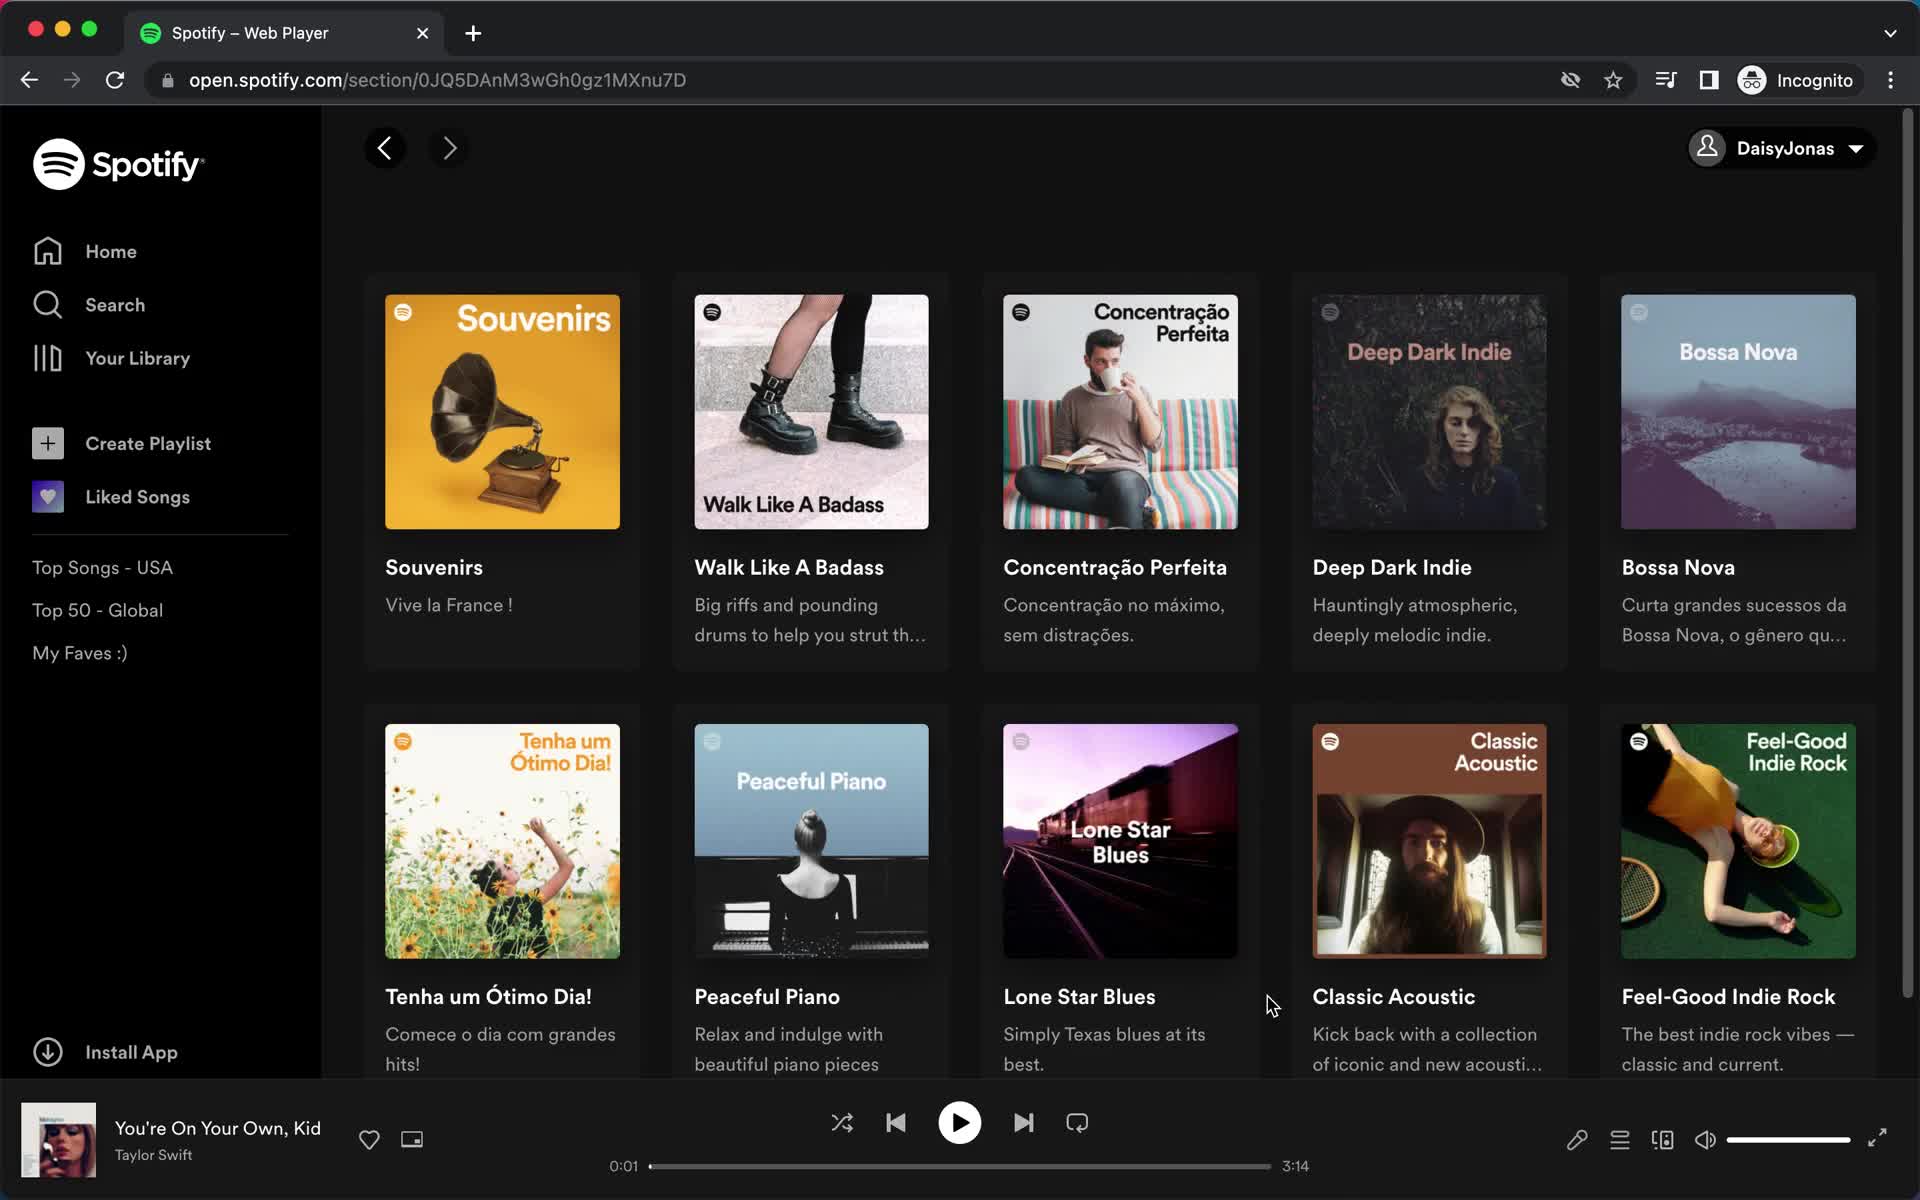Toggle shuffle playback
Viewport: 1920px width, 1200px height.
(842, 1122)
